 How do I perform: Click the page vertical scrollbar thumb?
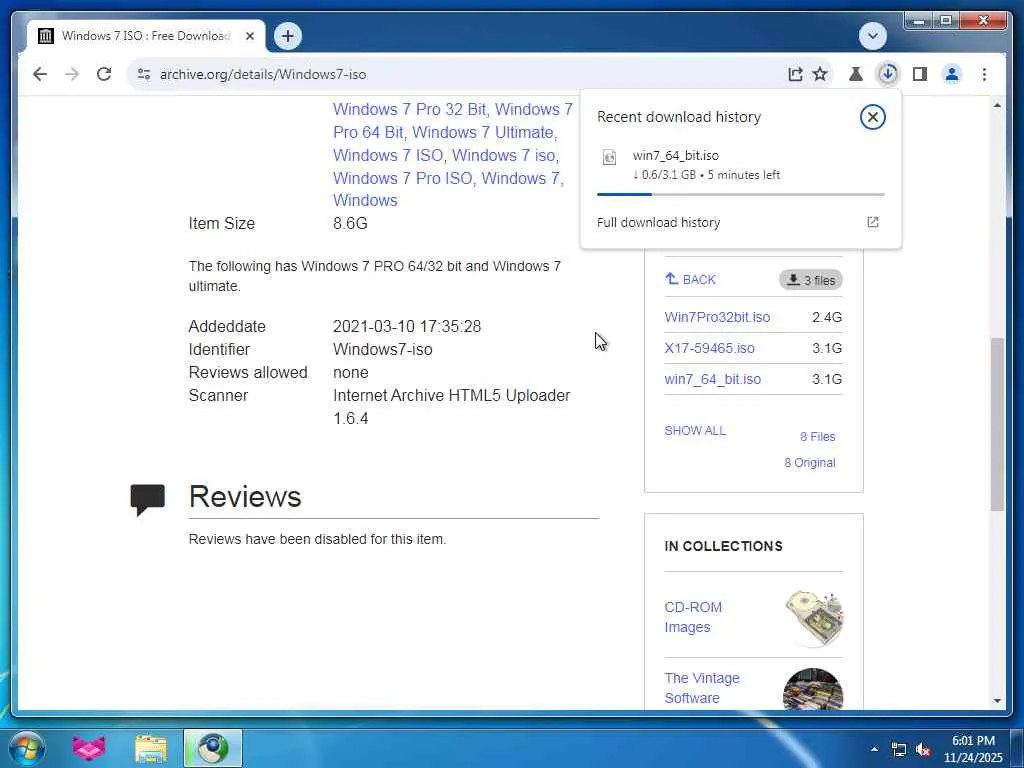point(997,424)
